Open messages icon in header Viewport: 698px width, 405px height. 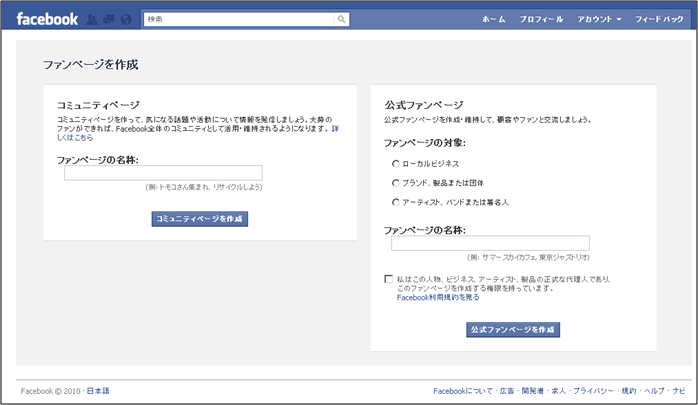click(109, 20)
